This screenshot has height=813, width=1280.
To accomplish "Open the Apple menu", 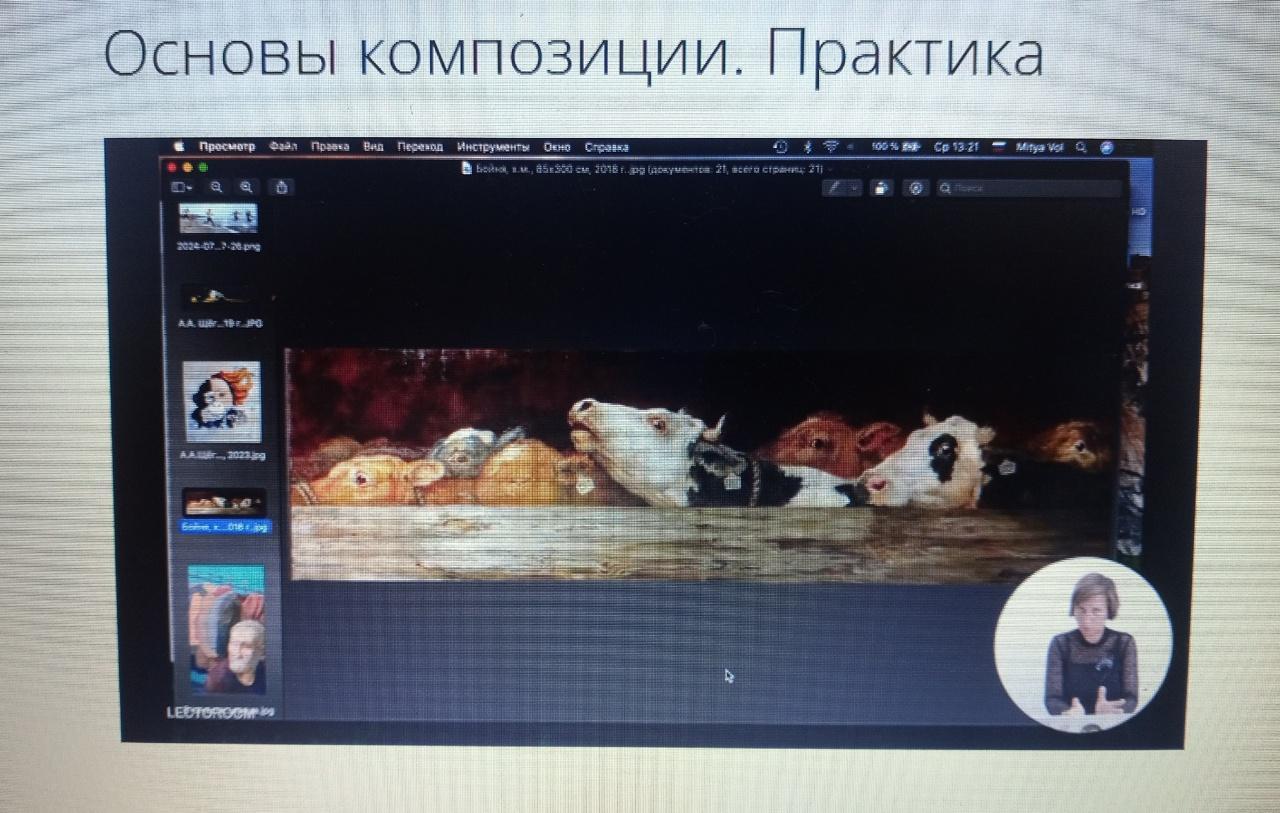I will click(x=179, y=147).
